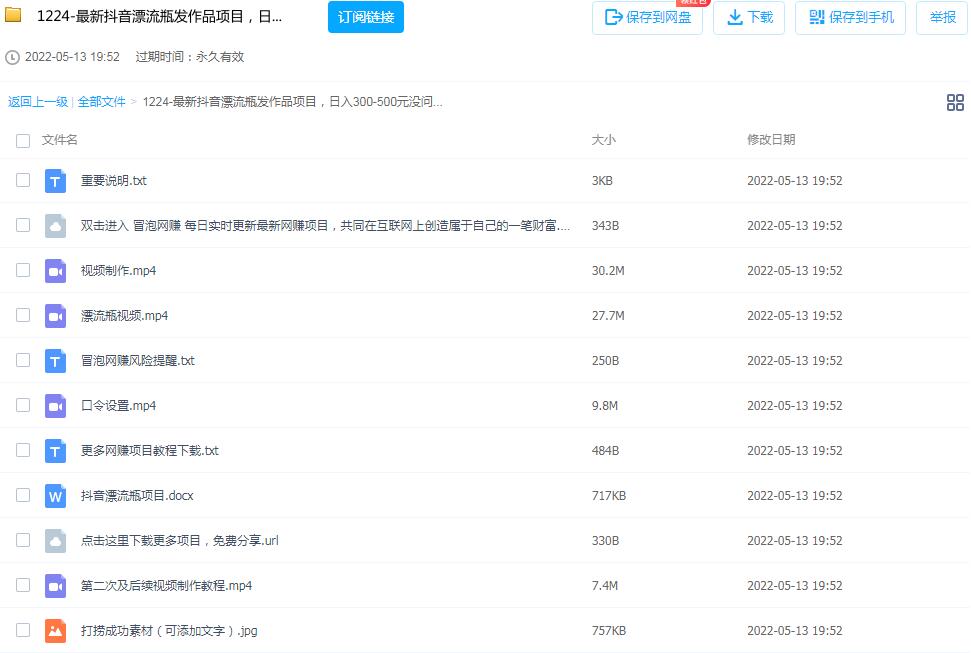The width and height of the screenshot is (971, 653).
Task: Click the folder title 1224-最新抖音漂流瓶发作品项目
Action: pyautogui.click(x=159, y=17)
